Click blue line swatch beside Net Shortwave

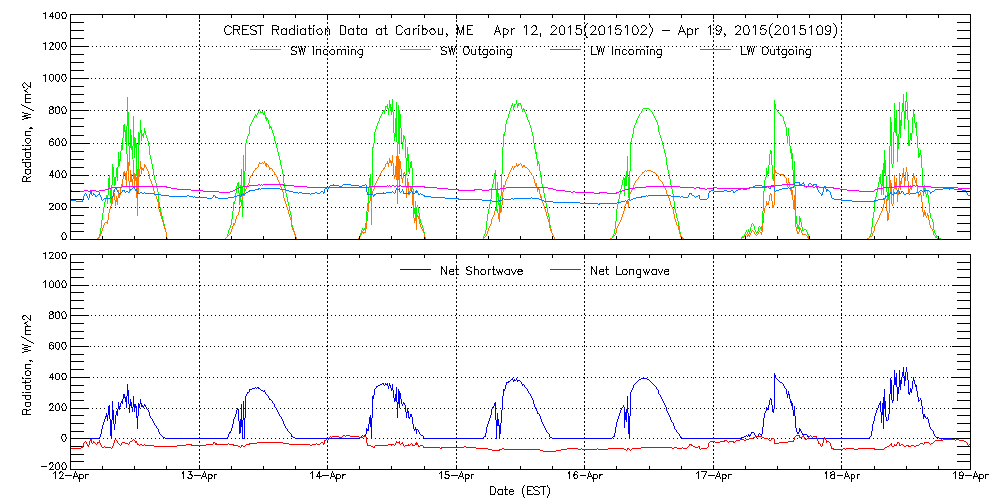[417, 270]
